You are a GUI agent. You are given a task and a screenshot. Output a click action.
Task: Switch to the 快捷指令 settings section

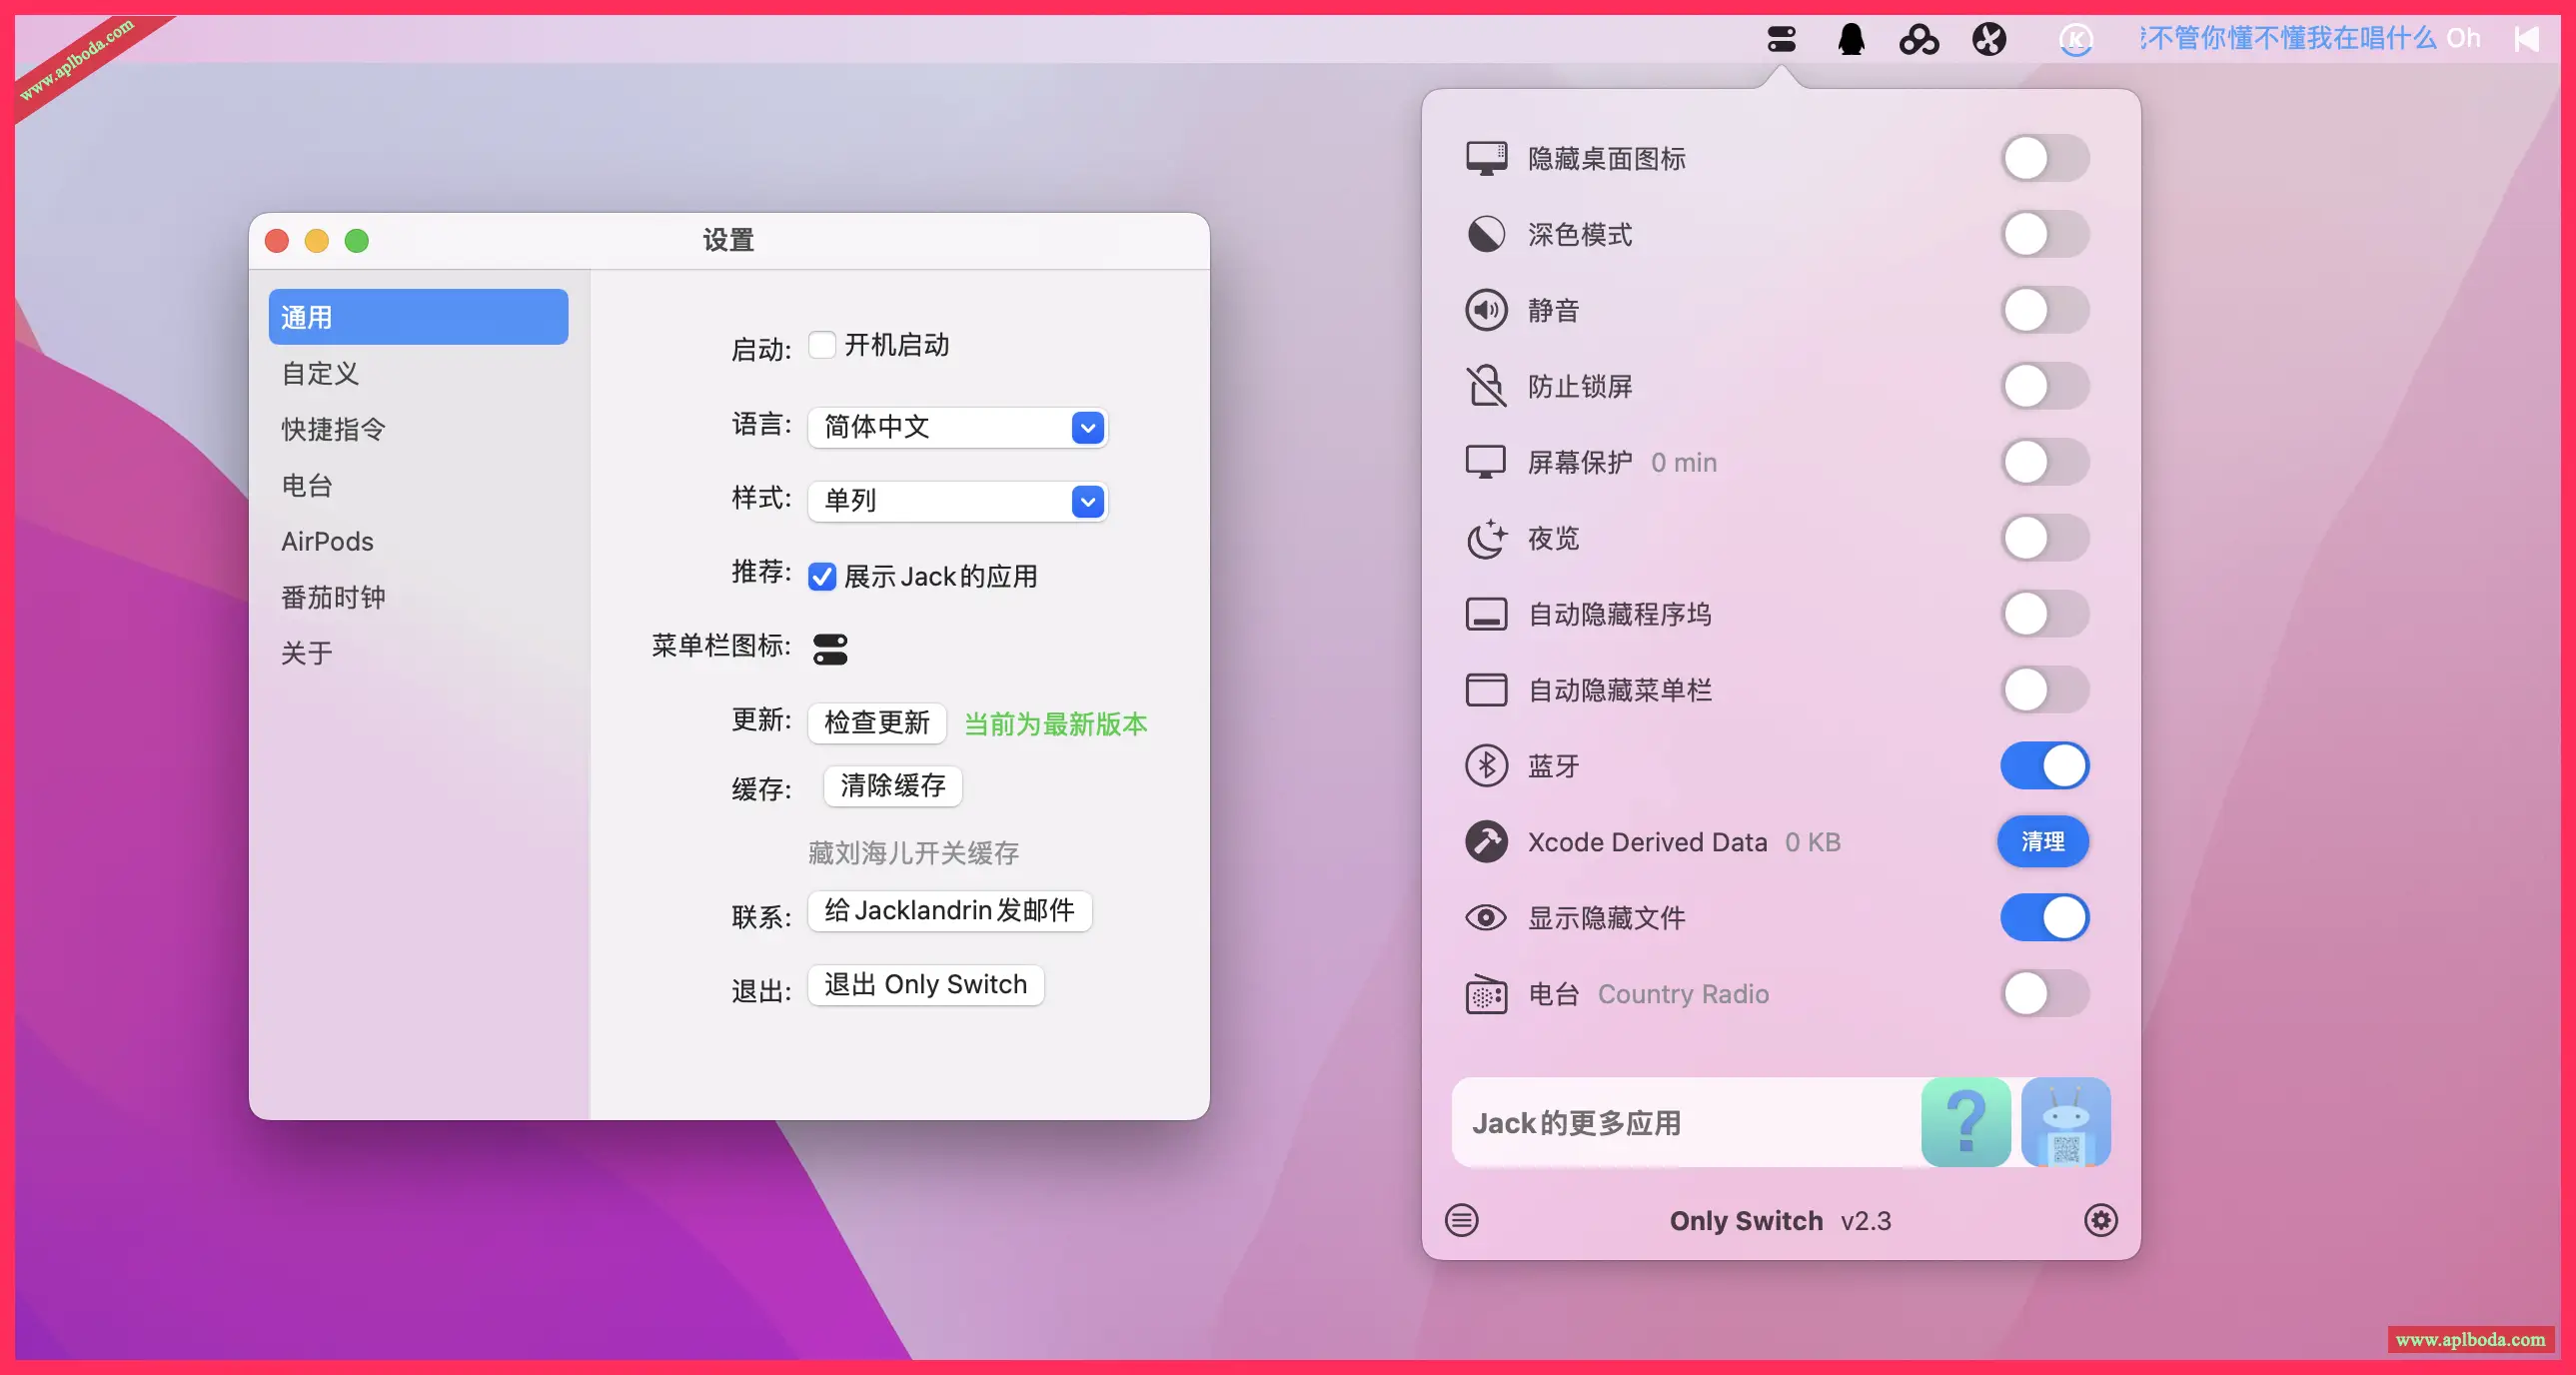pos(418,429)
